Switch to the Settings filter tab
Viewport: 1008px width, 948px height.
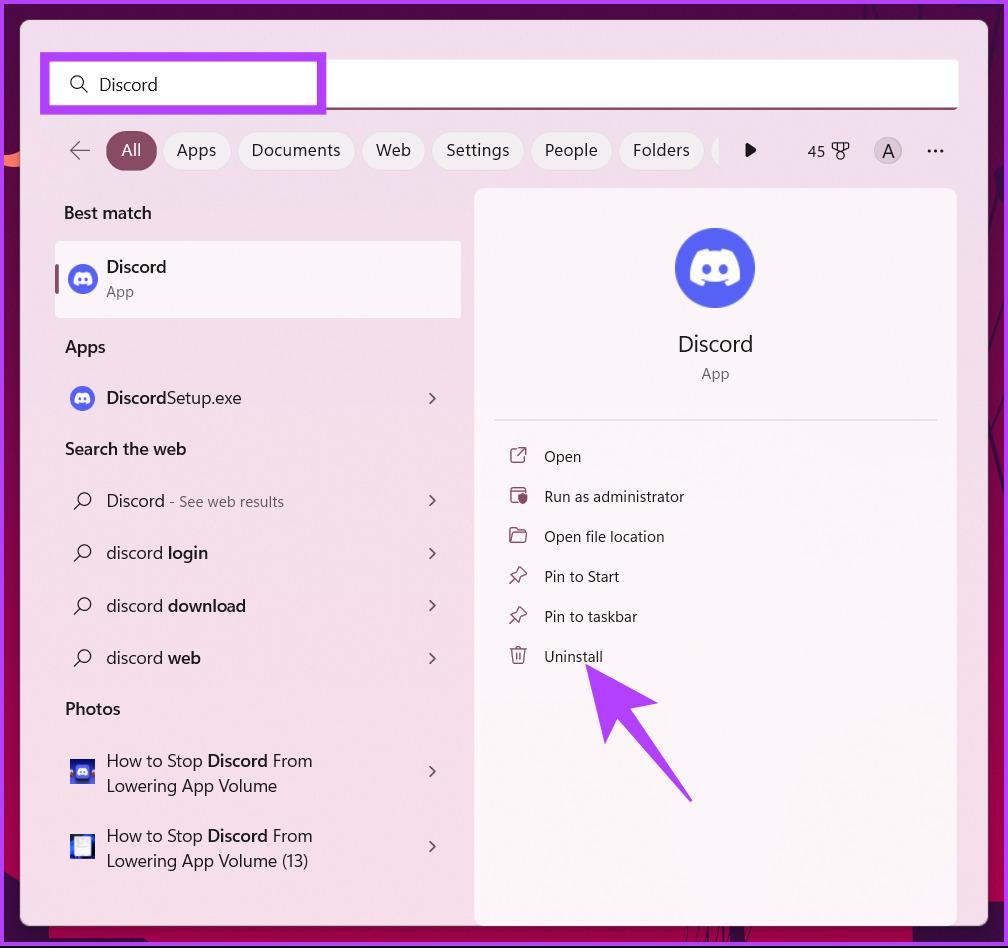pyautogui.click(x=478, y=151)
